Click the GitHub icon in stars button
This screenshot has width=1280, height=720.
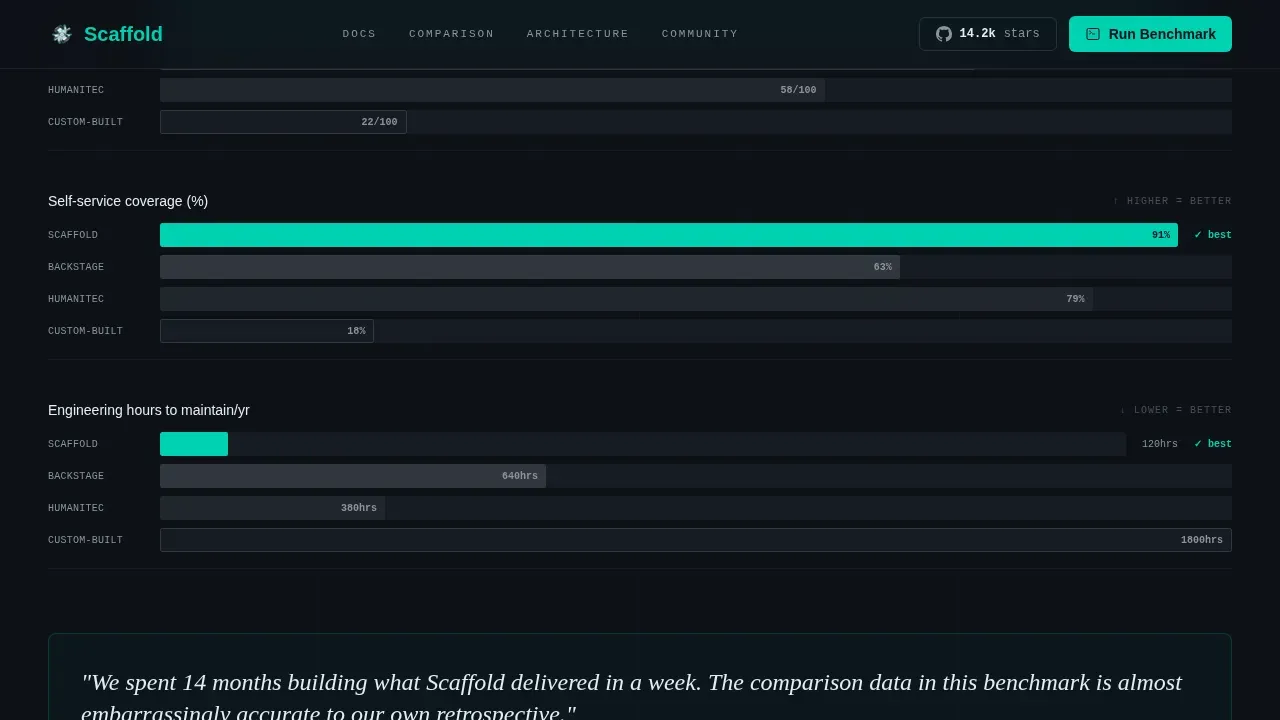pyautogui.click(x=944, y=34)
